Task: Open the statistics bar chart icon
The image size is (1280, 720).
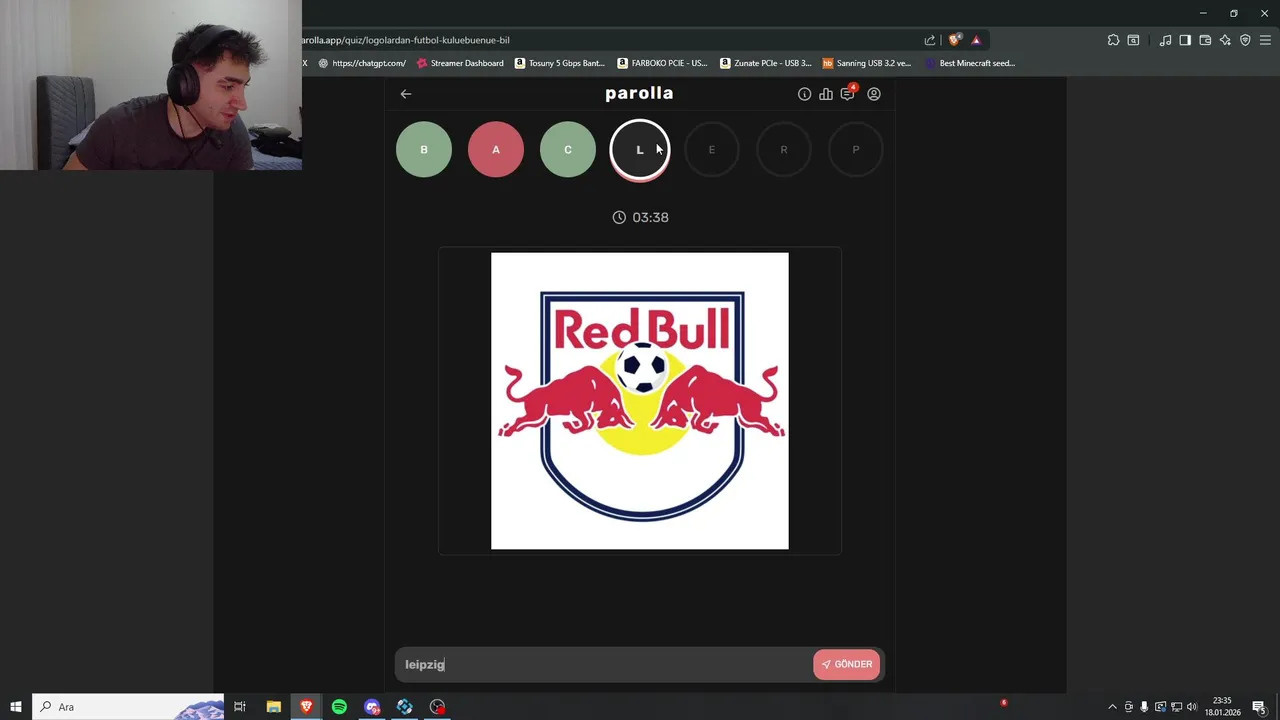Action: (826, 94)
